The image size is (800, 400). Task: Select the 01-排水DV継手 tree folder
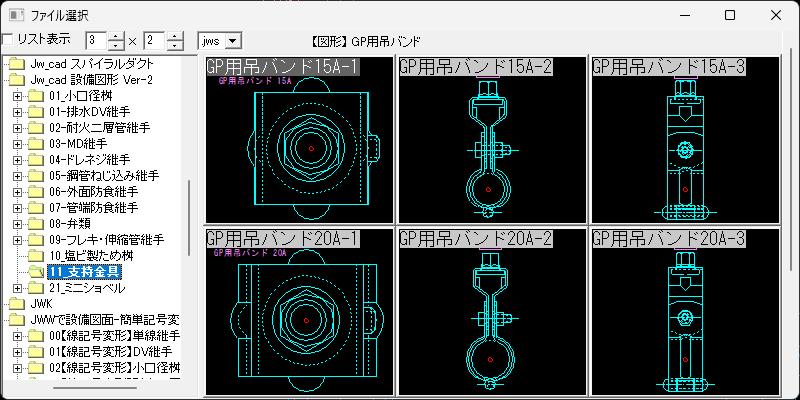[x=89, y=112]
